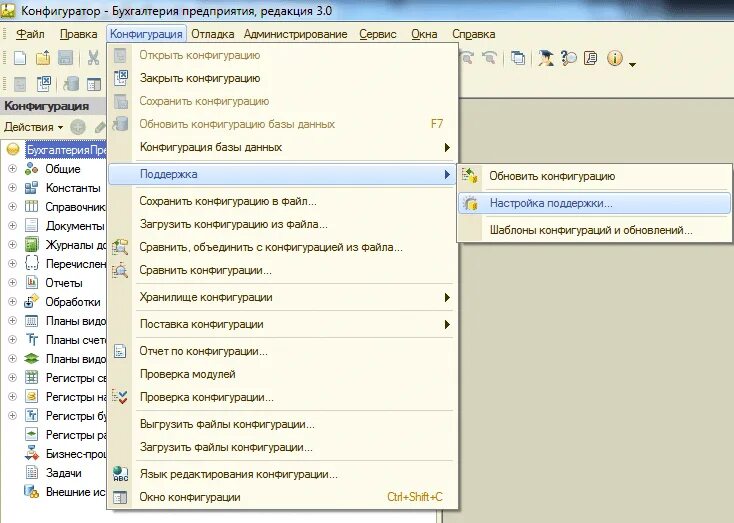This screenshot has width=734, height=523.
Task: Open the Действия dropdown in Configuration panel
Action: 34,127
